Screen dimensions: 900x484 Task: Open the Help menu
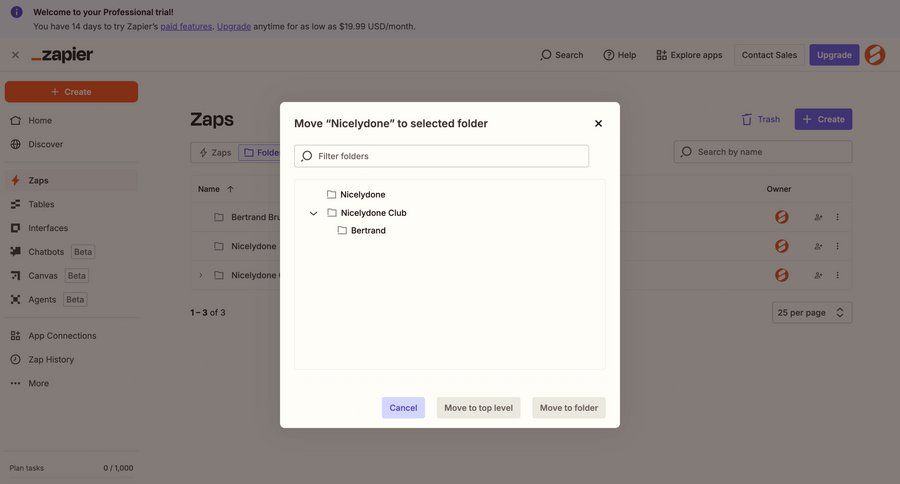pyautogui.click(x=619, y=55)
